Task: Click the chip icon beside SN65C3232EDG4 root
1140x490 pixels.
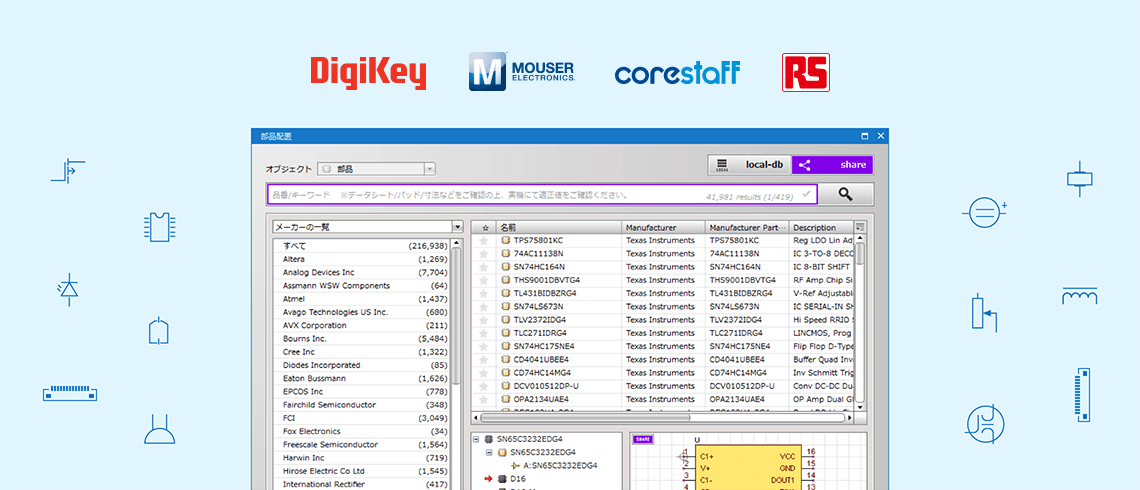Action: click(x=490, y=439)
